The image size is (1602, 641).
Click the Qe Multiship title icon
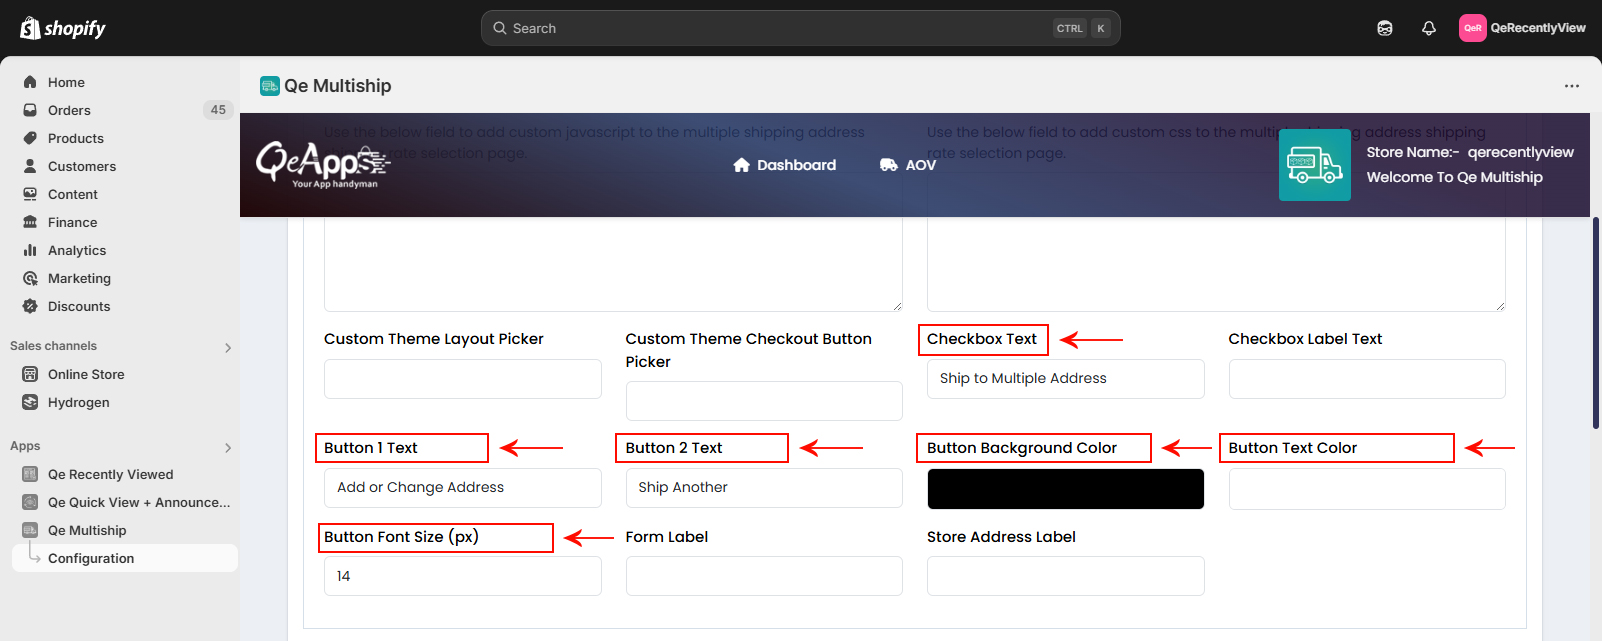click(269, 86)
